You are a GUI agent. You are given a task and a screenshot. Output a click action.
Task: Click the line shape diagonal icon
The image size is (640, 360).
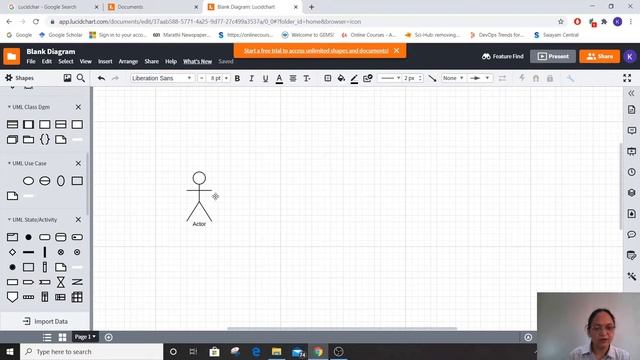(x=432, y=78)
